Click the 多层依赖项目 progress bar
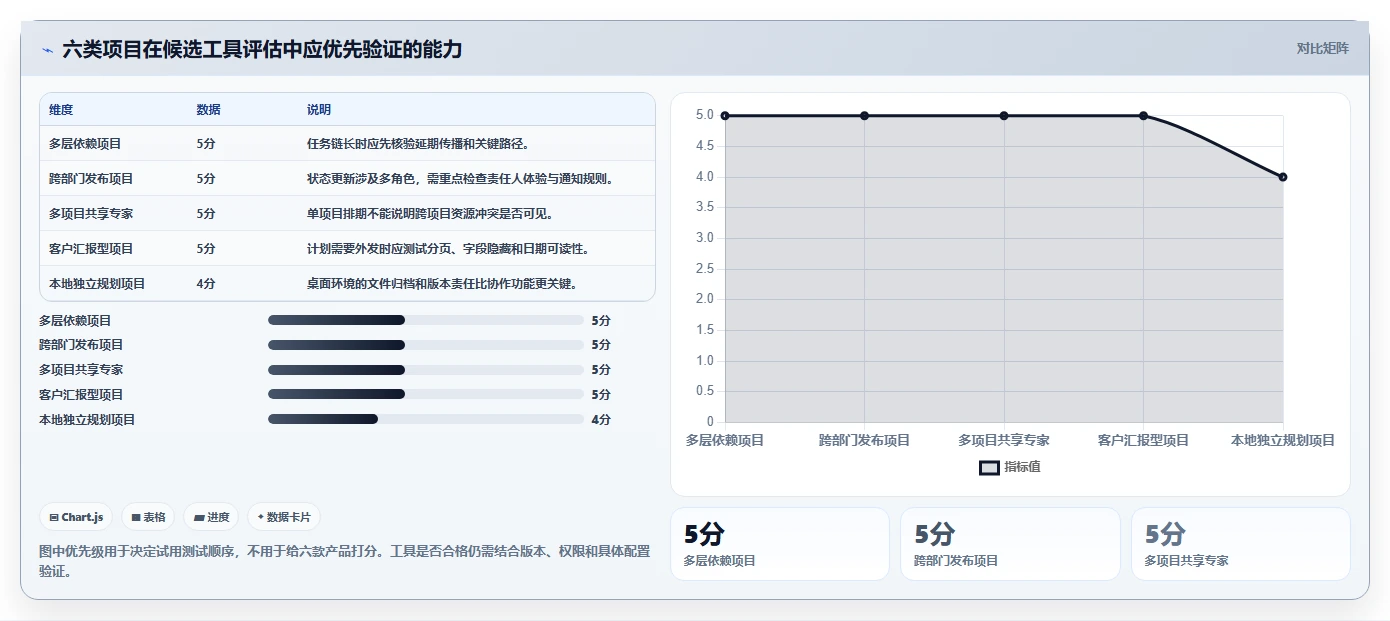This screenshot has width=1390, height=621. tap(425, 320)
